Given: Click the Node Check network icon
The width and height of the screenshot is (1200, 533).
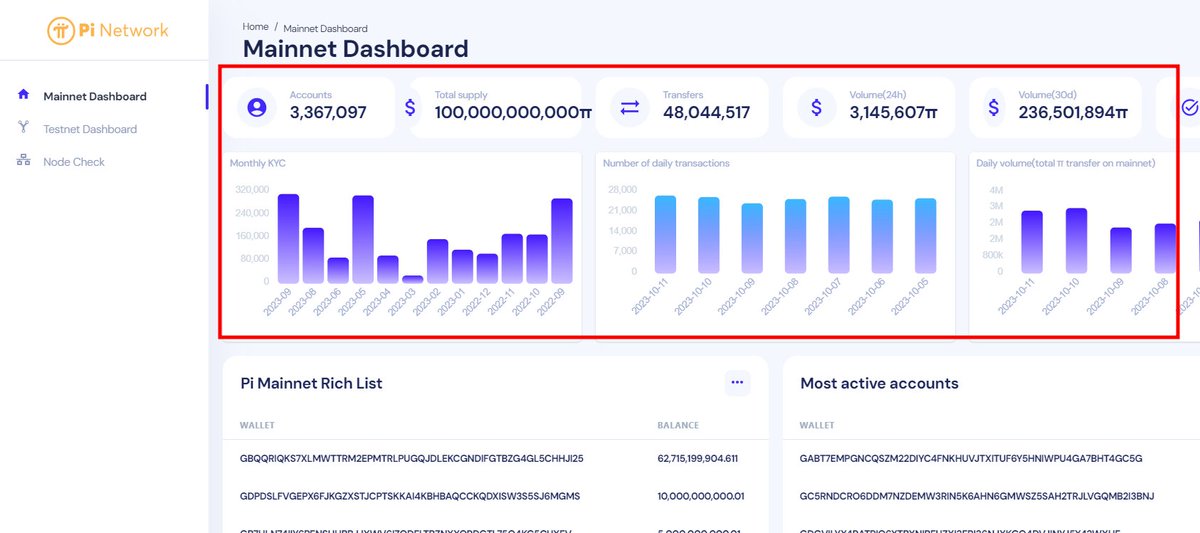Looking at the screenshot, I should coord(23,161).
